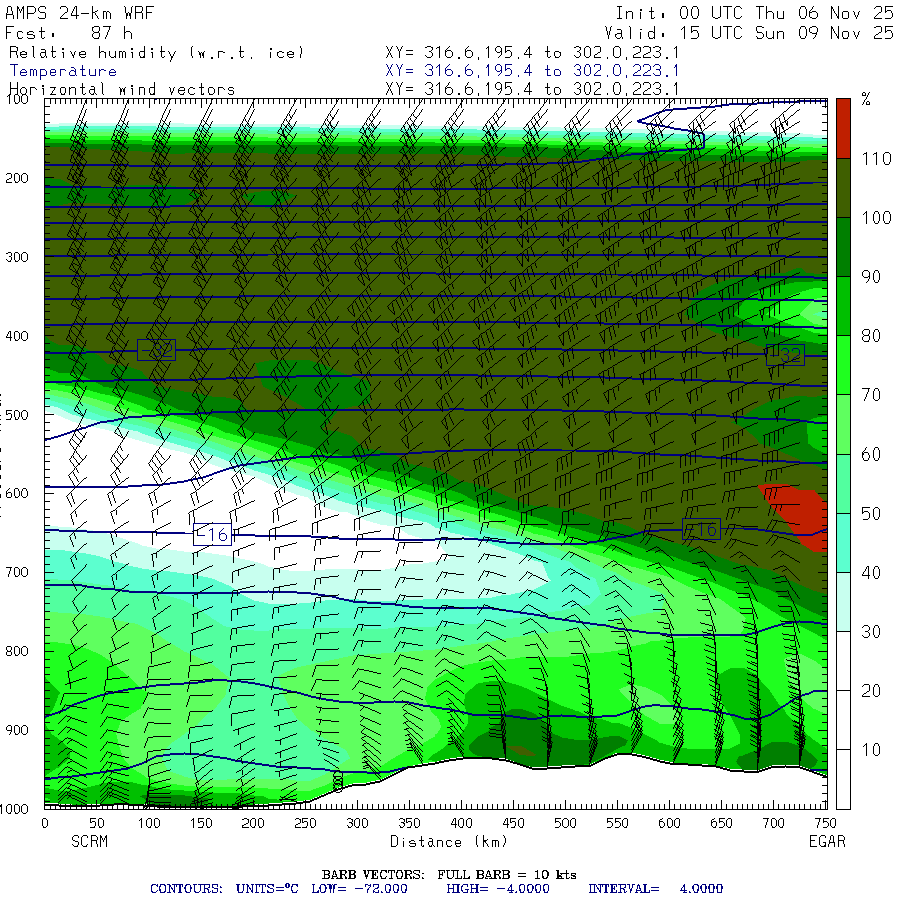
Task: Click the 1000 label at the pressure axis bottom
Action: [x=14, y=809]
